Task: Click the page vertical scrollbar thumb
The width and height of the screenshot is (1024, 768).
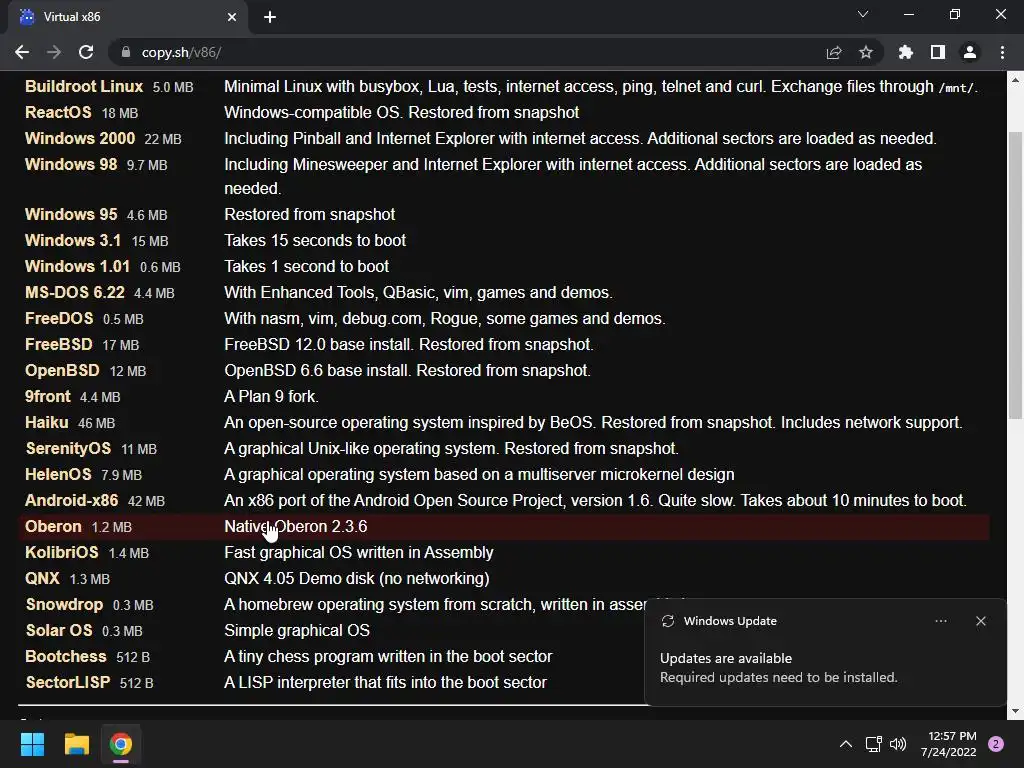Action: pos(1016,274)
